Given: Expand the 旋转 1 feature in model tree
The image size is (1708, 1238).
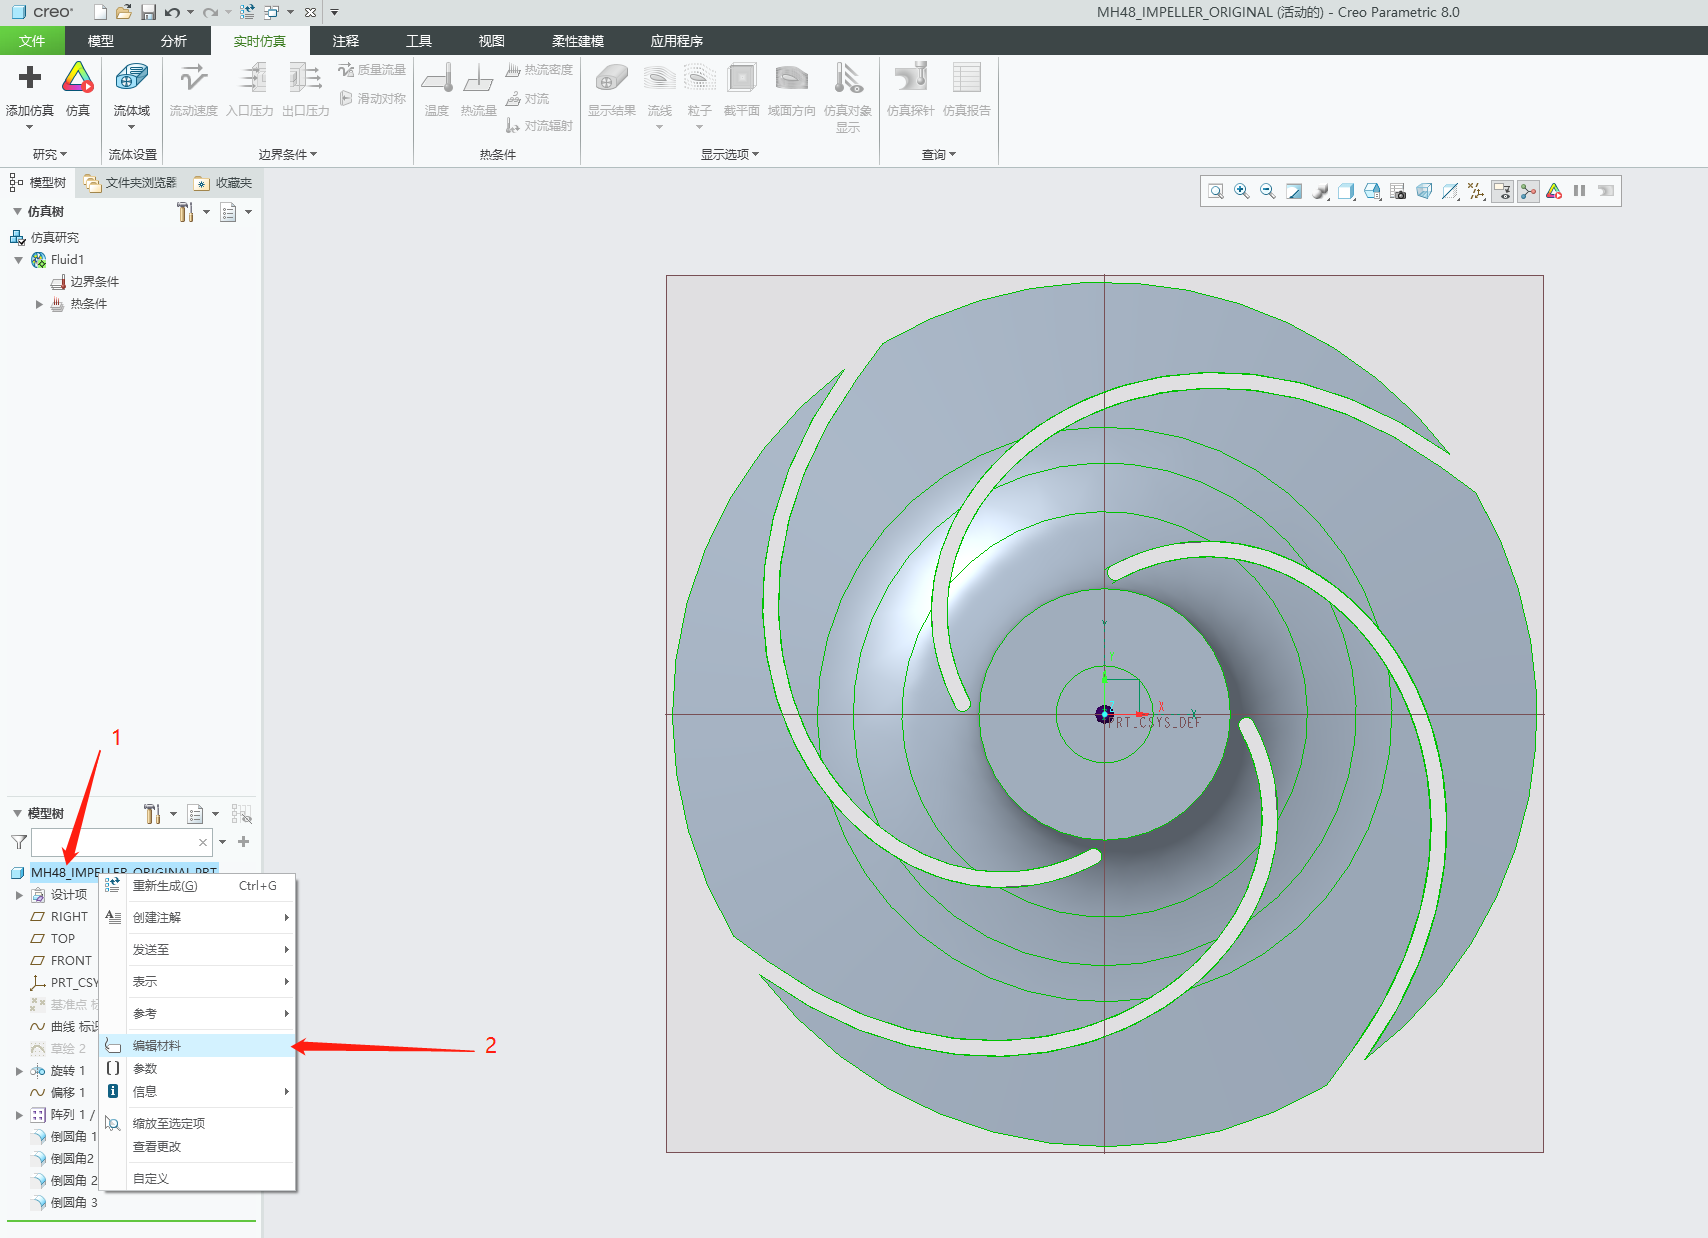Looking at the screenshot, I should (x=19, y=1071).
